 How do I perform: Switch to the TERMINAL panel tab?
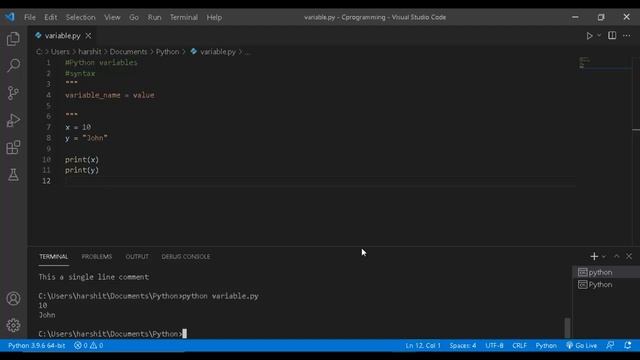point(53,257)
